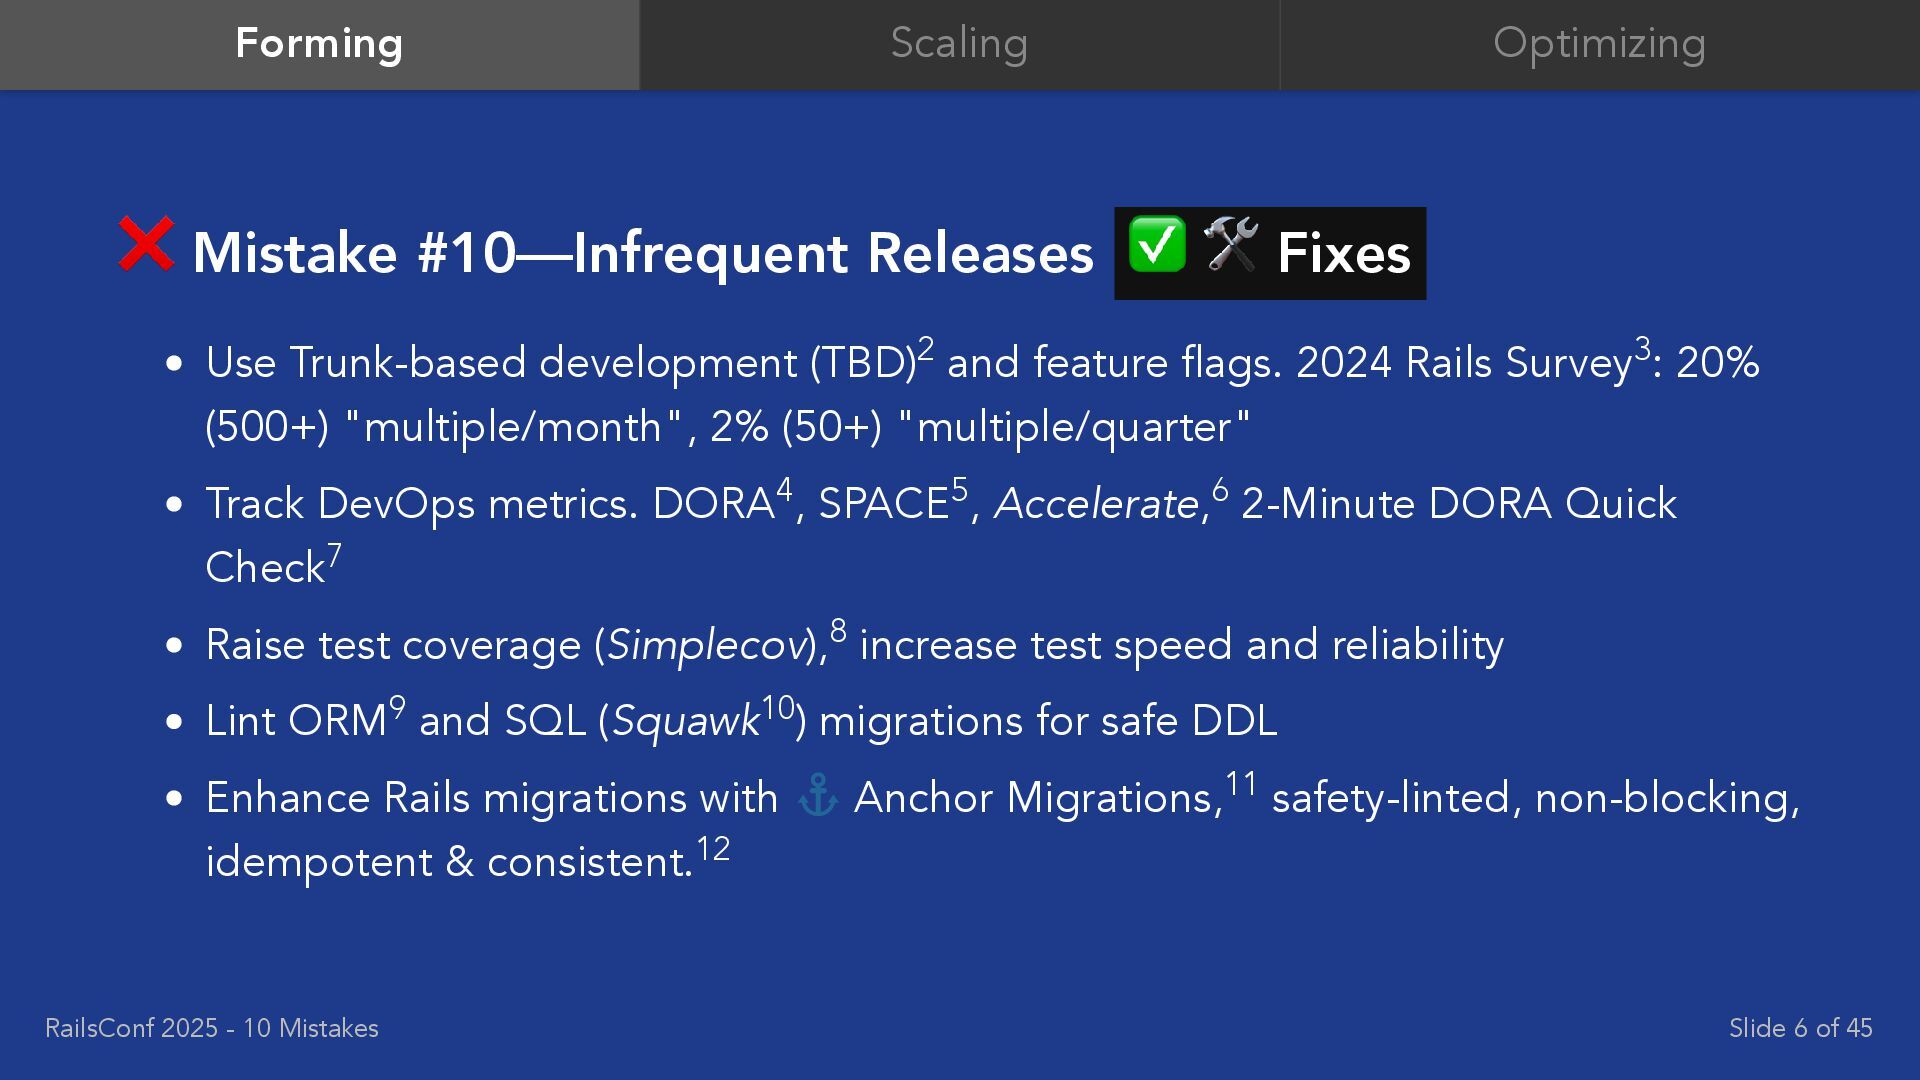This screenshot has width=1920, height=1080.
Task: Click the anchor icon before Anchor Migrations
Action: [817, 797]
